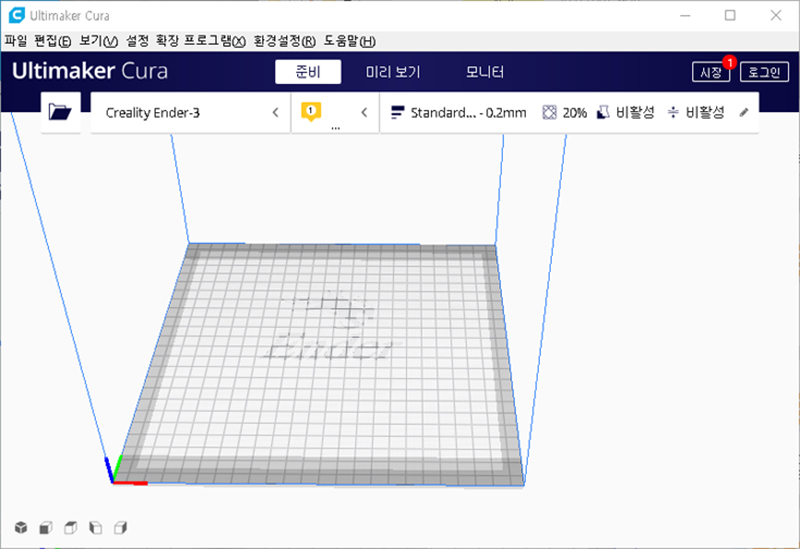Click the 로그인 button
Screen dimensions: 800x549
click(764, 72)
